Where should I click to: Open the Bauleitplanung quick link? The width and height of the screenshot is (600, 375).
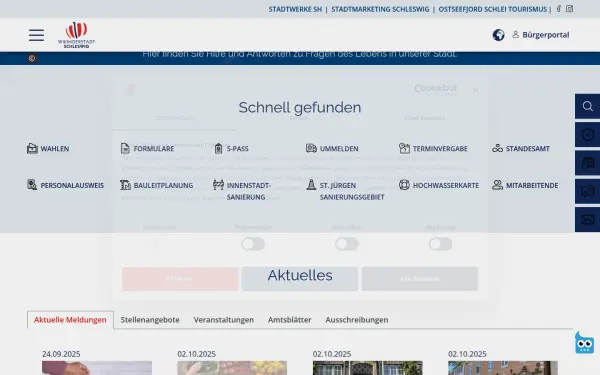157,185
